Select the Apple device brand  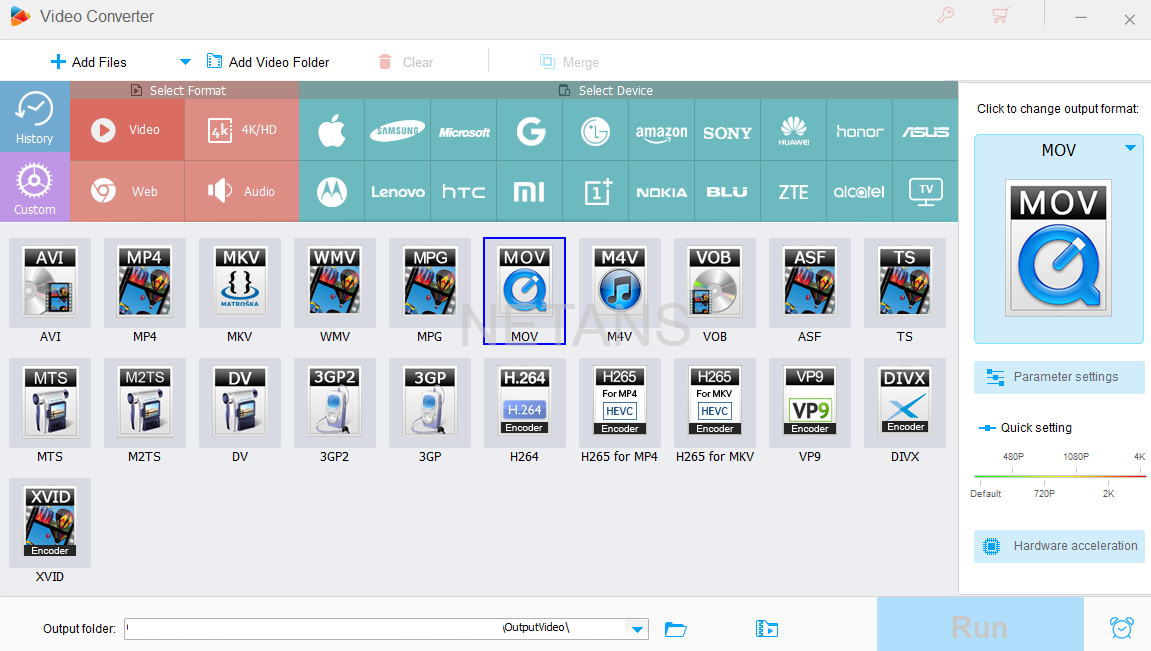click(332, 131)
